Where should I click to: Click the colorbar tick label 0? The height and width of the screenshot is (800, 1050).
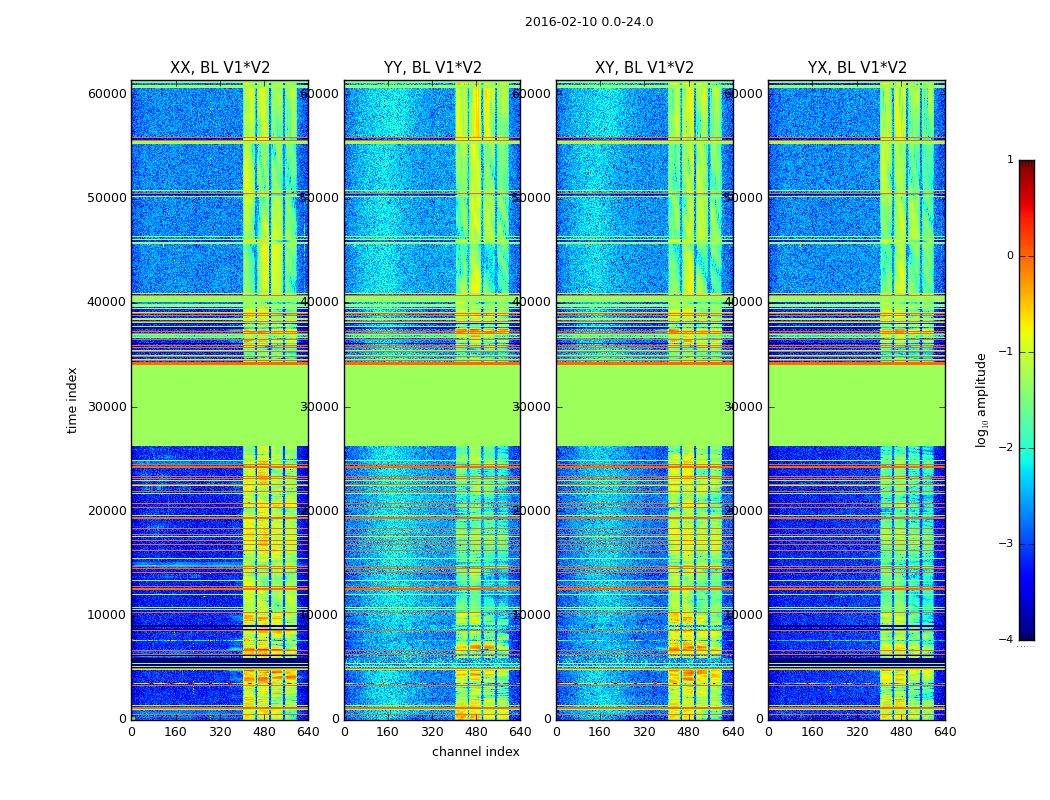click(x=1009, y=256)
